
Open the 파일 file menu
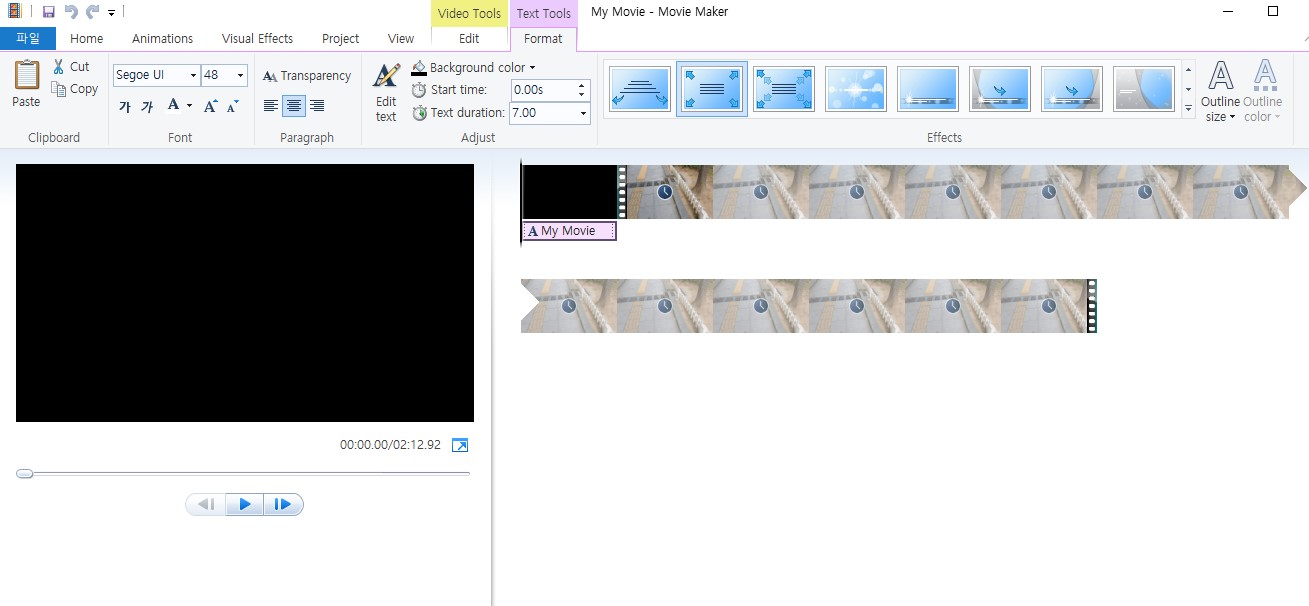point(28,39)
